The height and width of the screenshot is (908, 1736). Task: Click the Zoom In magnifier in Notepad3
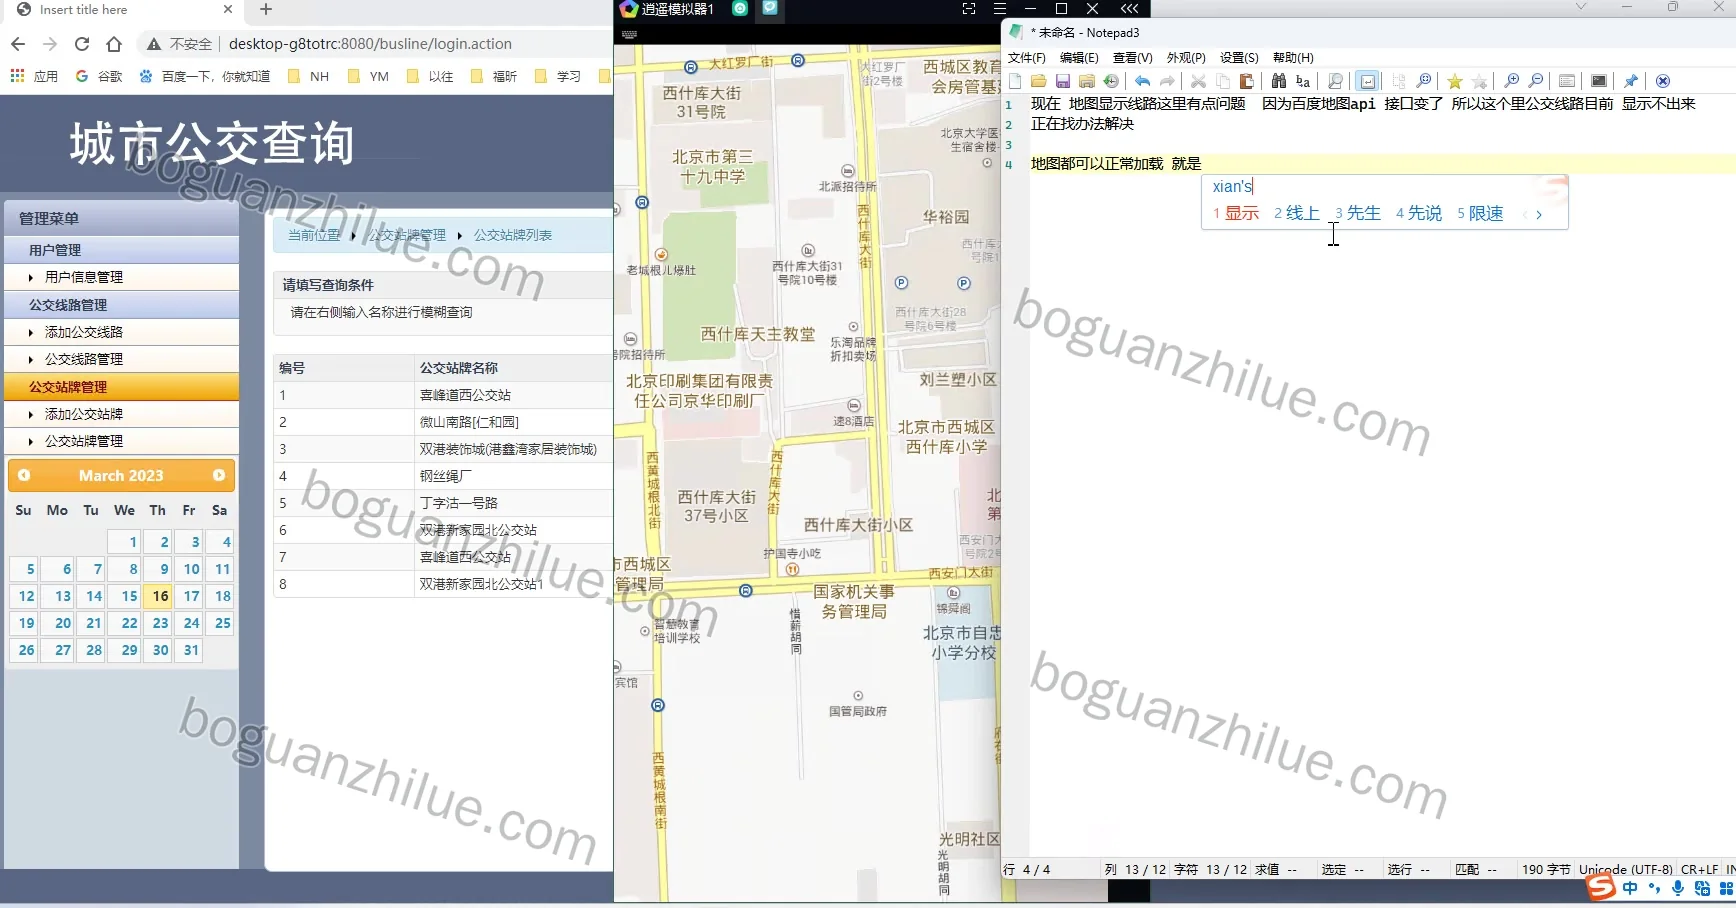coord(1512,81)
